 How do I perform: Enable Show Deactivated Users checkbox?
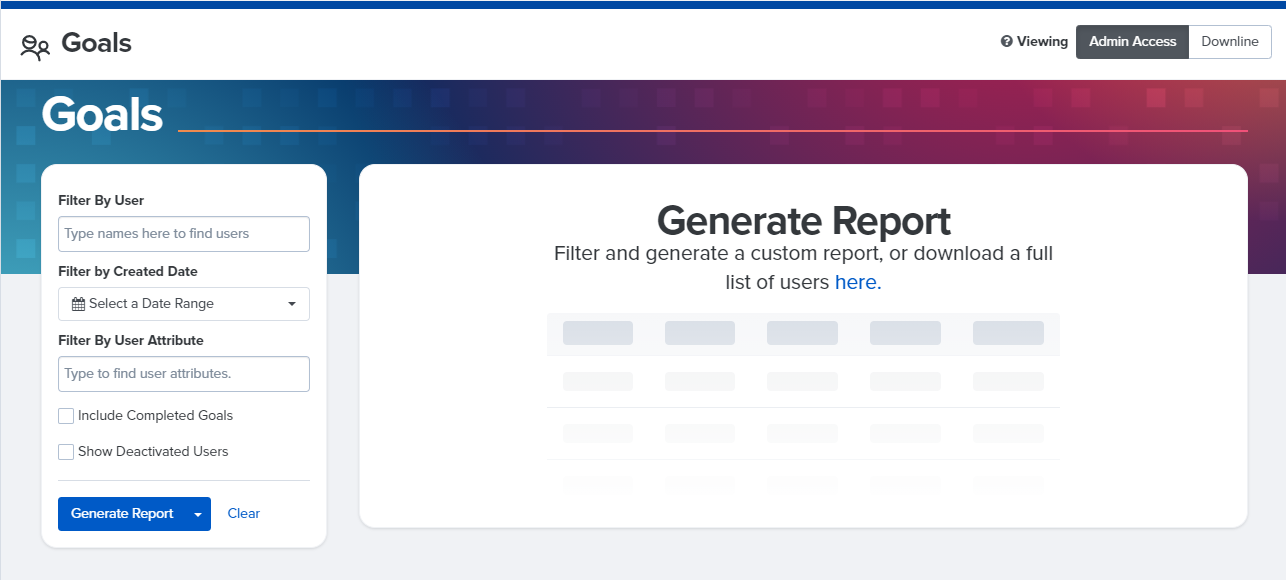coord(66,452)
